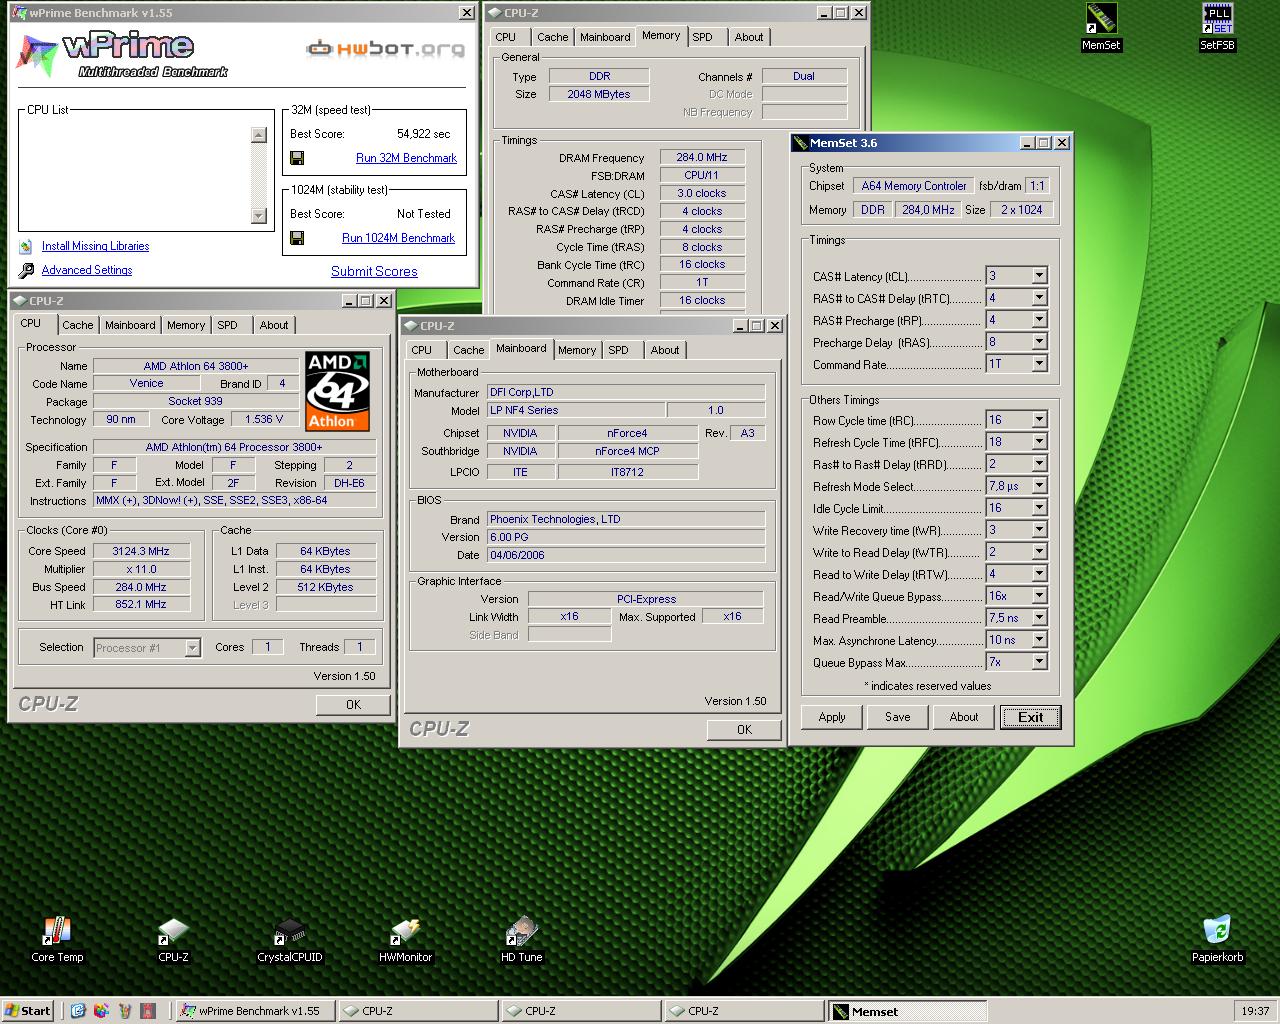The height and width of the screenshot is (1024, 1280).
Task: Expand the RAS# Precharge (tRP) dropdown in MemSet
Action: 1039,320
